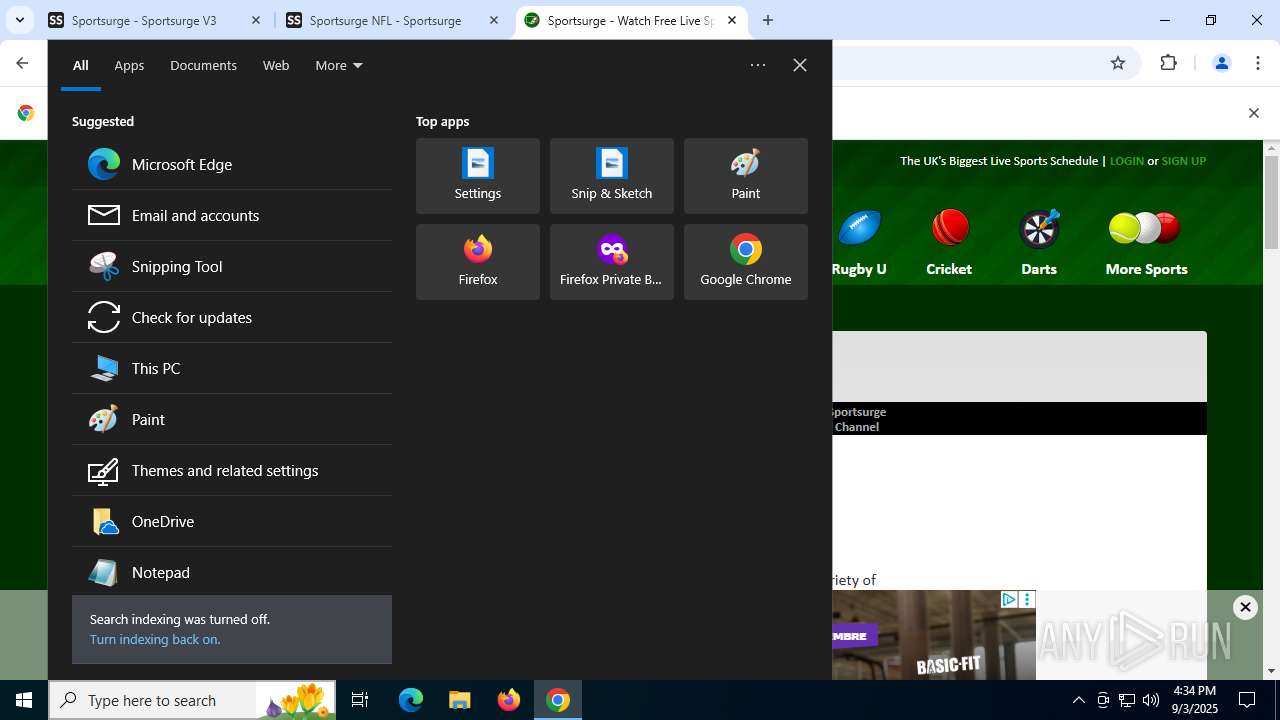
Task: Open Check for updates suggestion
Action: click(232, 317)
